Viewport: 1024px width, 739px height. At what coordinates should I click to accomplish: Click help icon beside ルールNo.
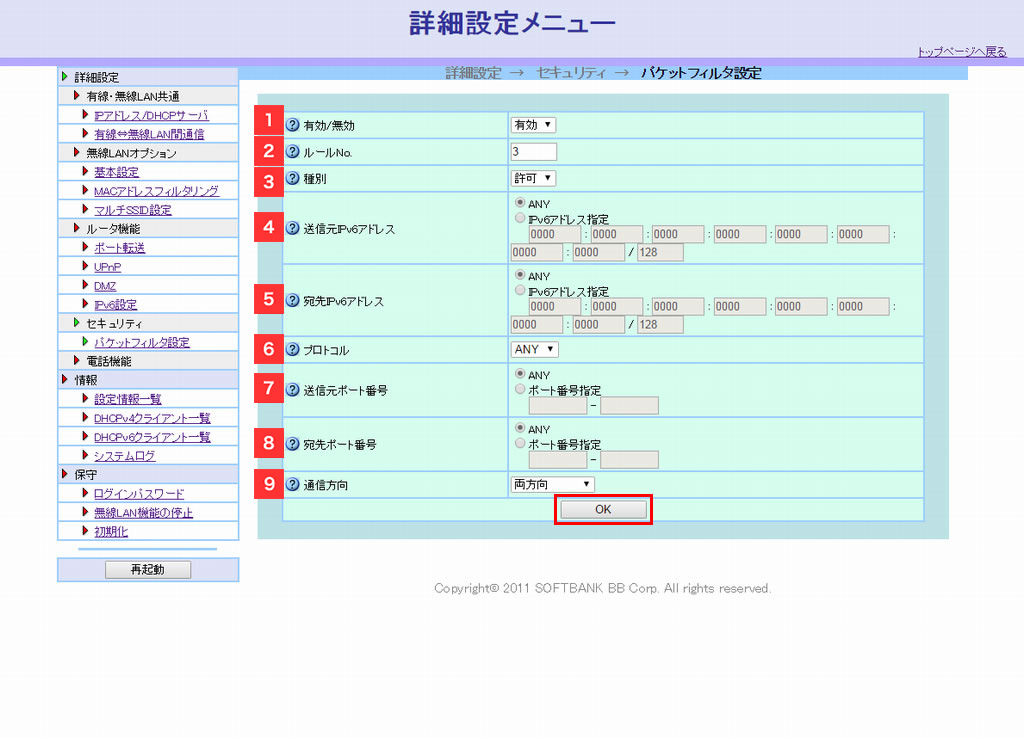pyautogui.click(x=293, y=152)
